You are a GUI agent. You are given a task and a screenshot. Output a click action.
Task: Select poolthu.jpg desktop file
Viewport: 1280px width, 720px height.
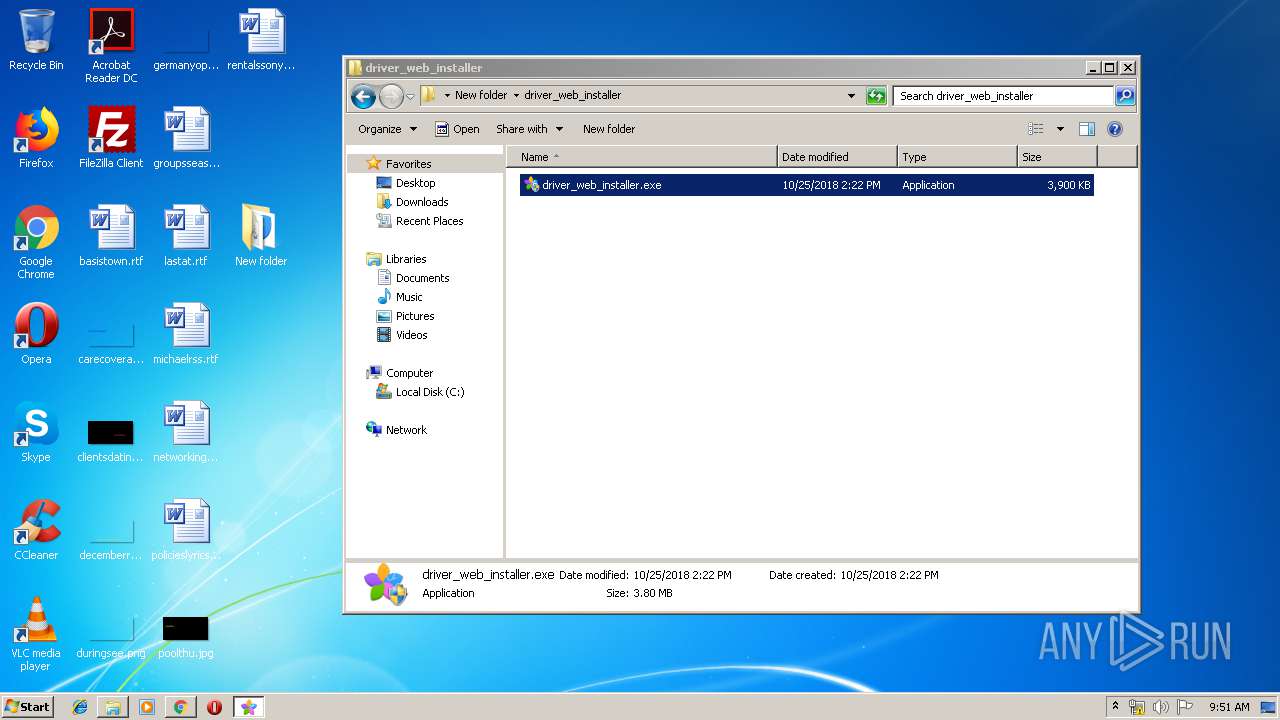[x=186, y=638]
